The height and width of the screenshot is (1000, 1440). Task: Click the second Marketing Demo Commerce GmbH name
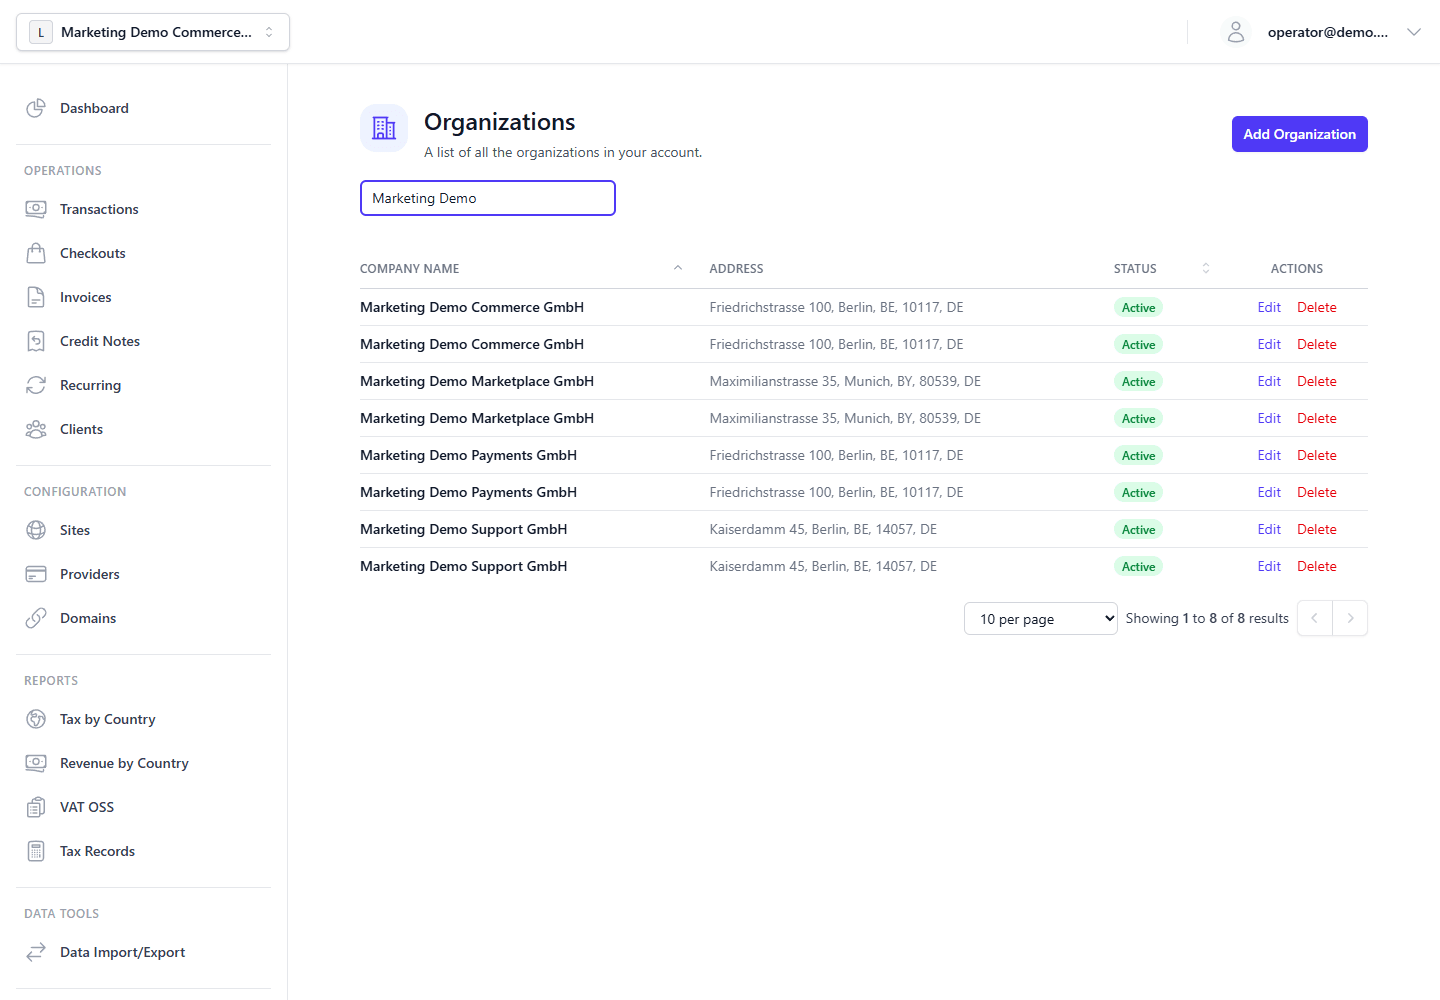point(472,344)
